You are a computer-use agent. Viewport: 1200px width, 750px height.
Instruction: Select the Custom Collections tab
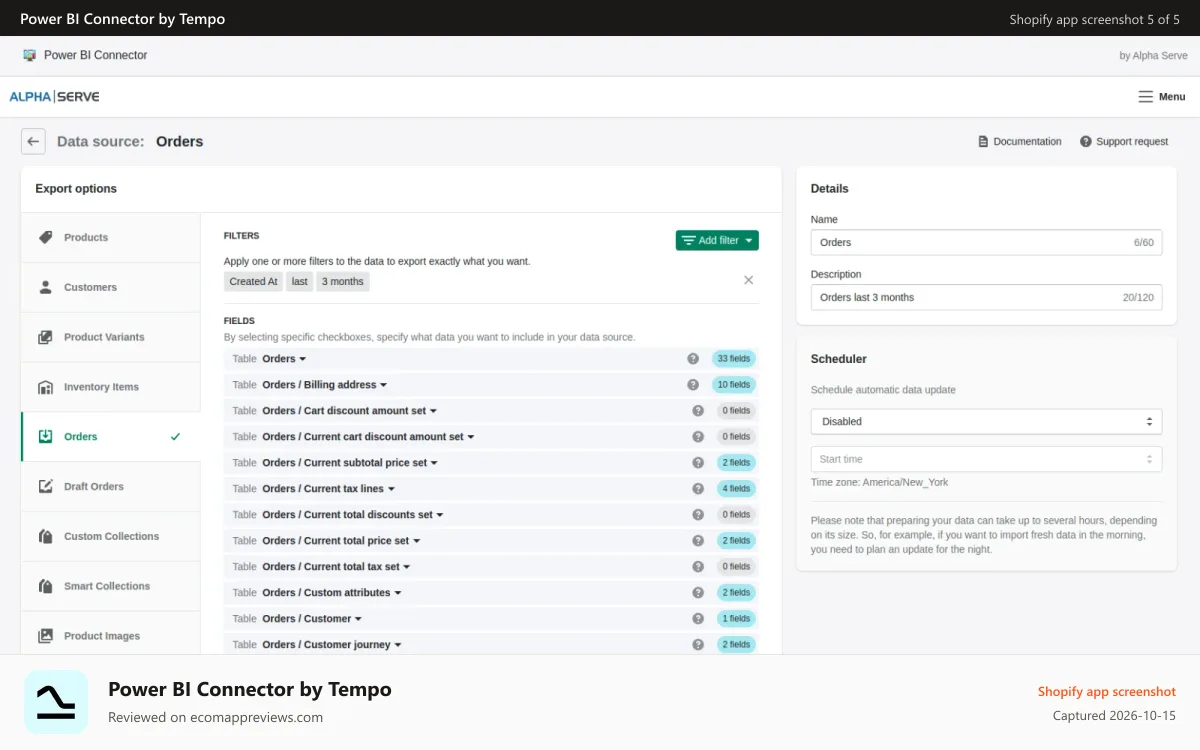[110, 537]
